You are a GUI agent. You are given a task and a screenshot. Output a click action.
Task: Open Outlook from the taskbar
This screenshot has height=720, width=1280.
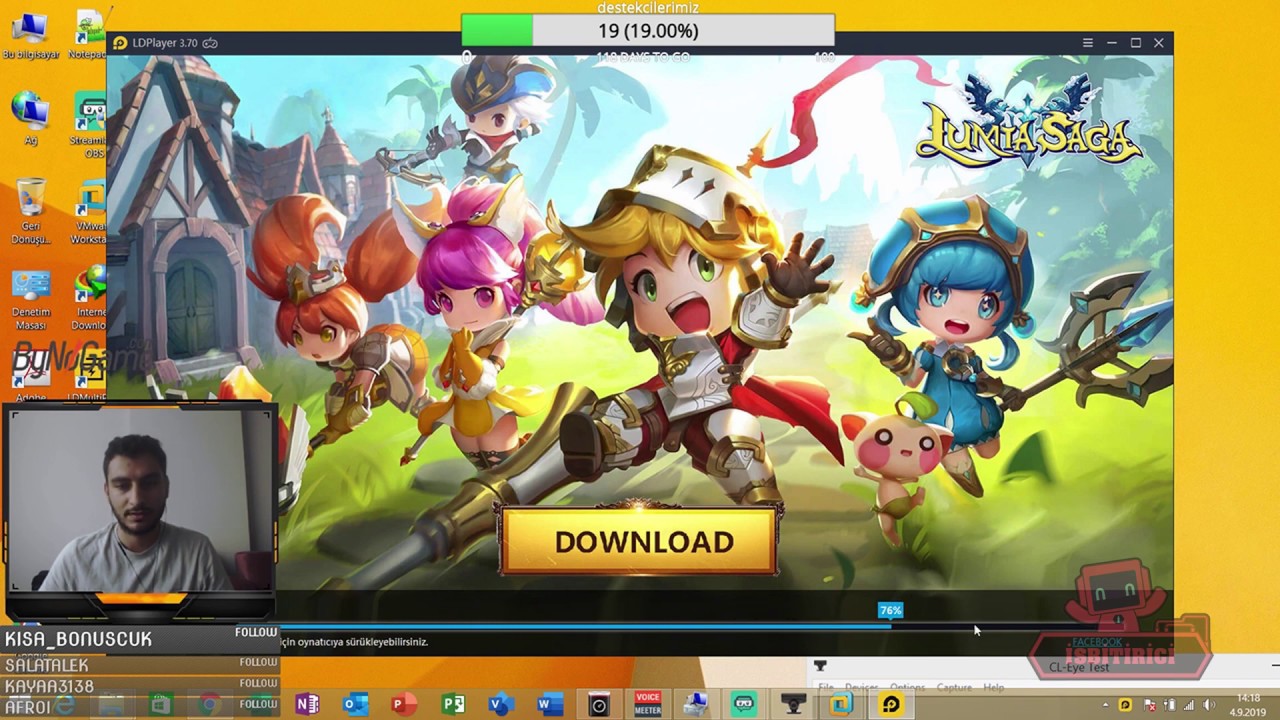(355, 704)
